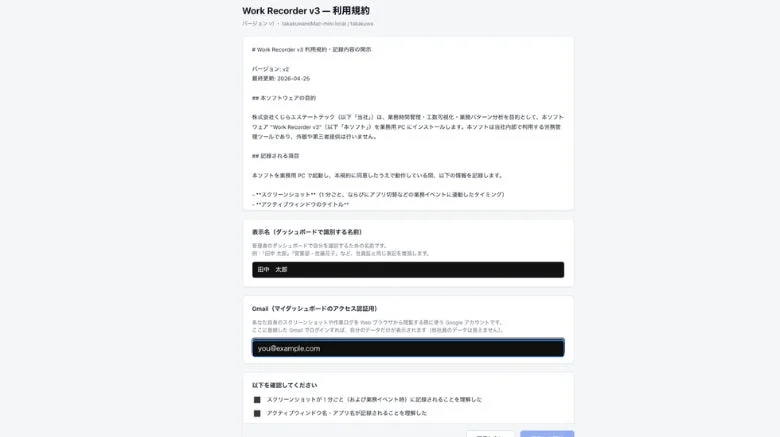Click the terms of use text box
The width and height of the screenshot is (780, 437).
coord(408,123)
